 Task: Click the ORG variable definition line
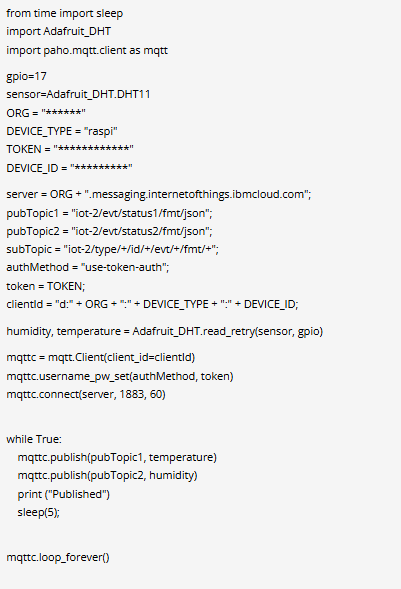click(46, 113)
